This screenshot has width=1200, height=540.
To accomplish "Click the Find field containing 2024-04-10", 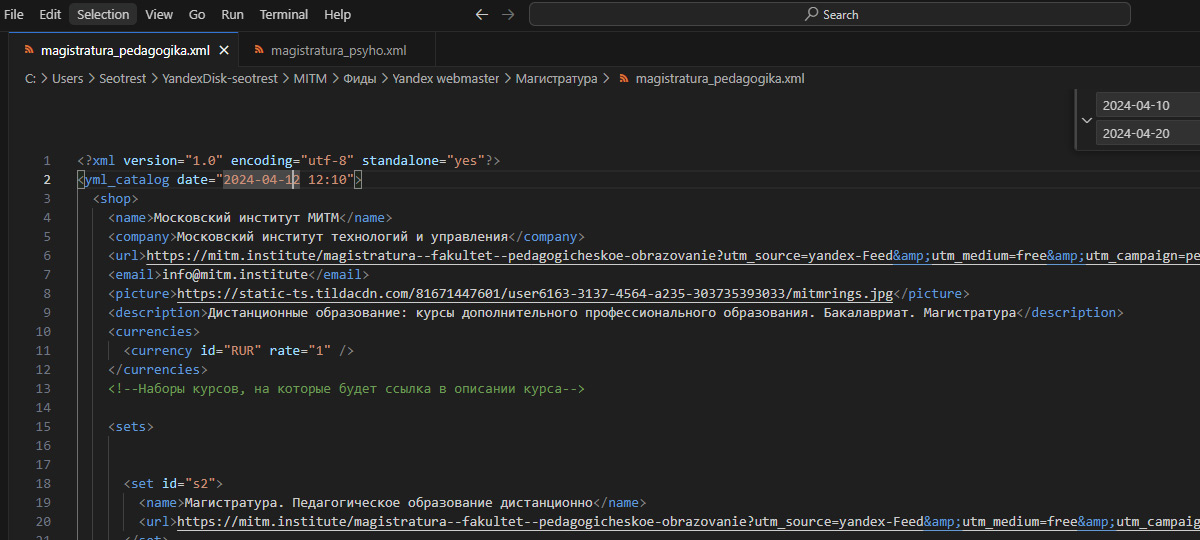I will [1148, 105].
